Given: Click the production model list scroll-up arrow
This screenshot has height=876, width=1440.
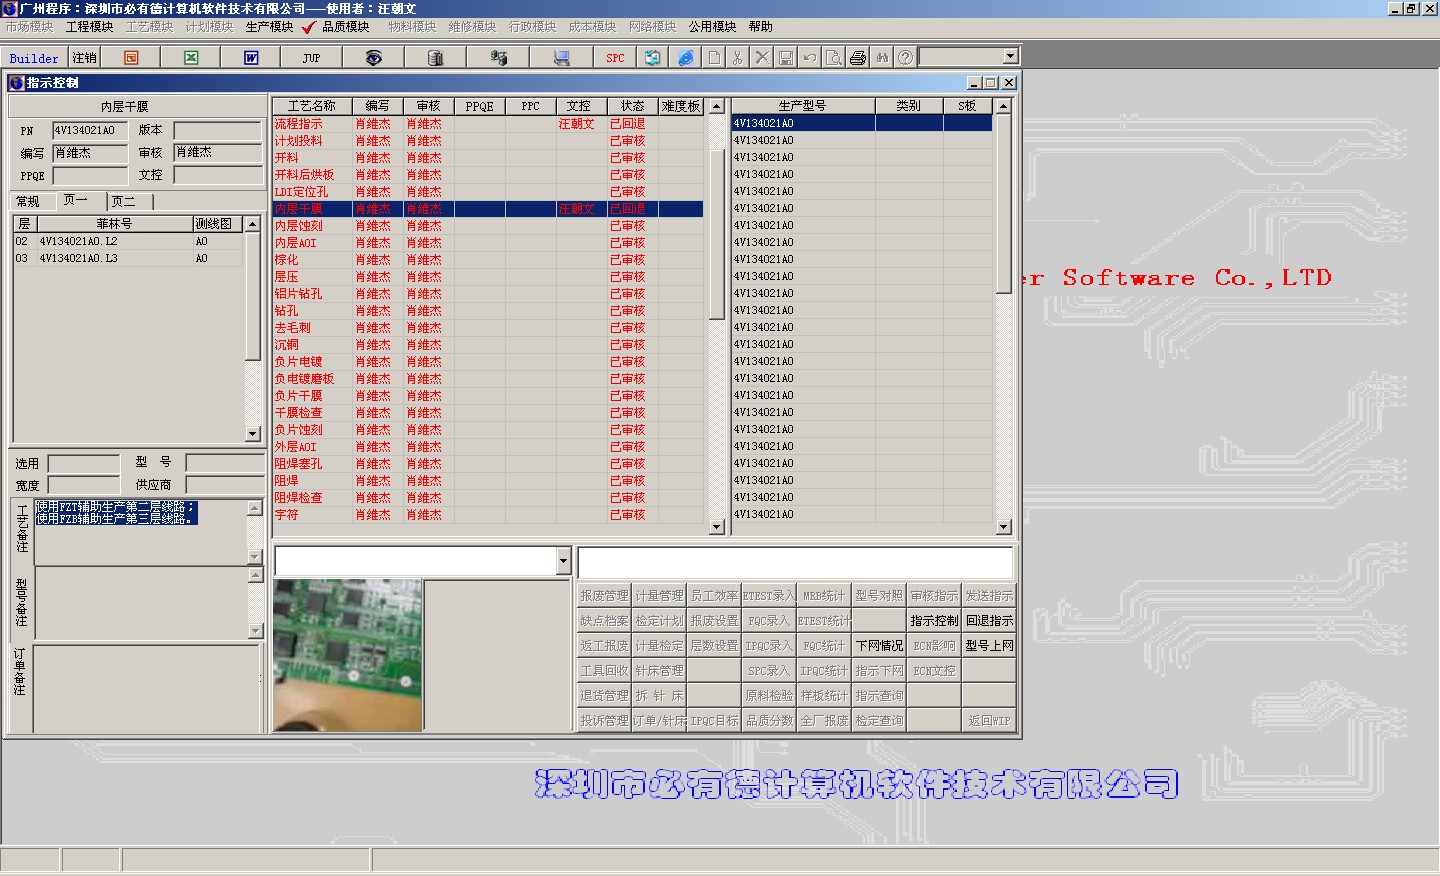Looking at the screenshot, I should point(1004,106).
